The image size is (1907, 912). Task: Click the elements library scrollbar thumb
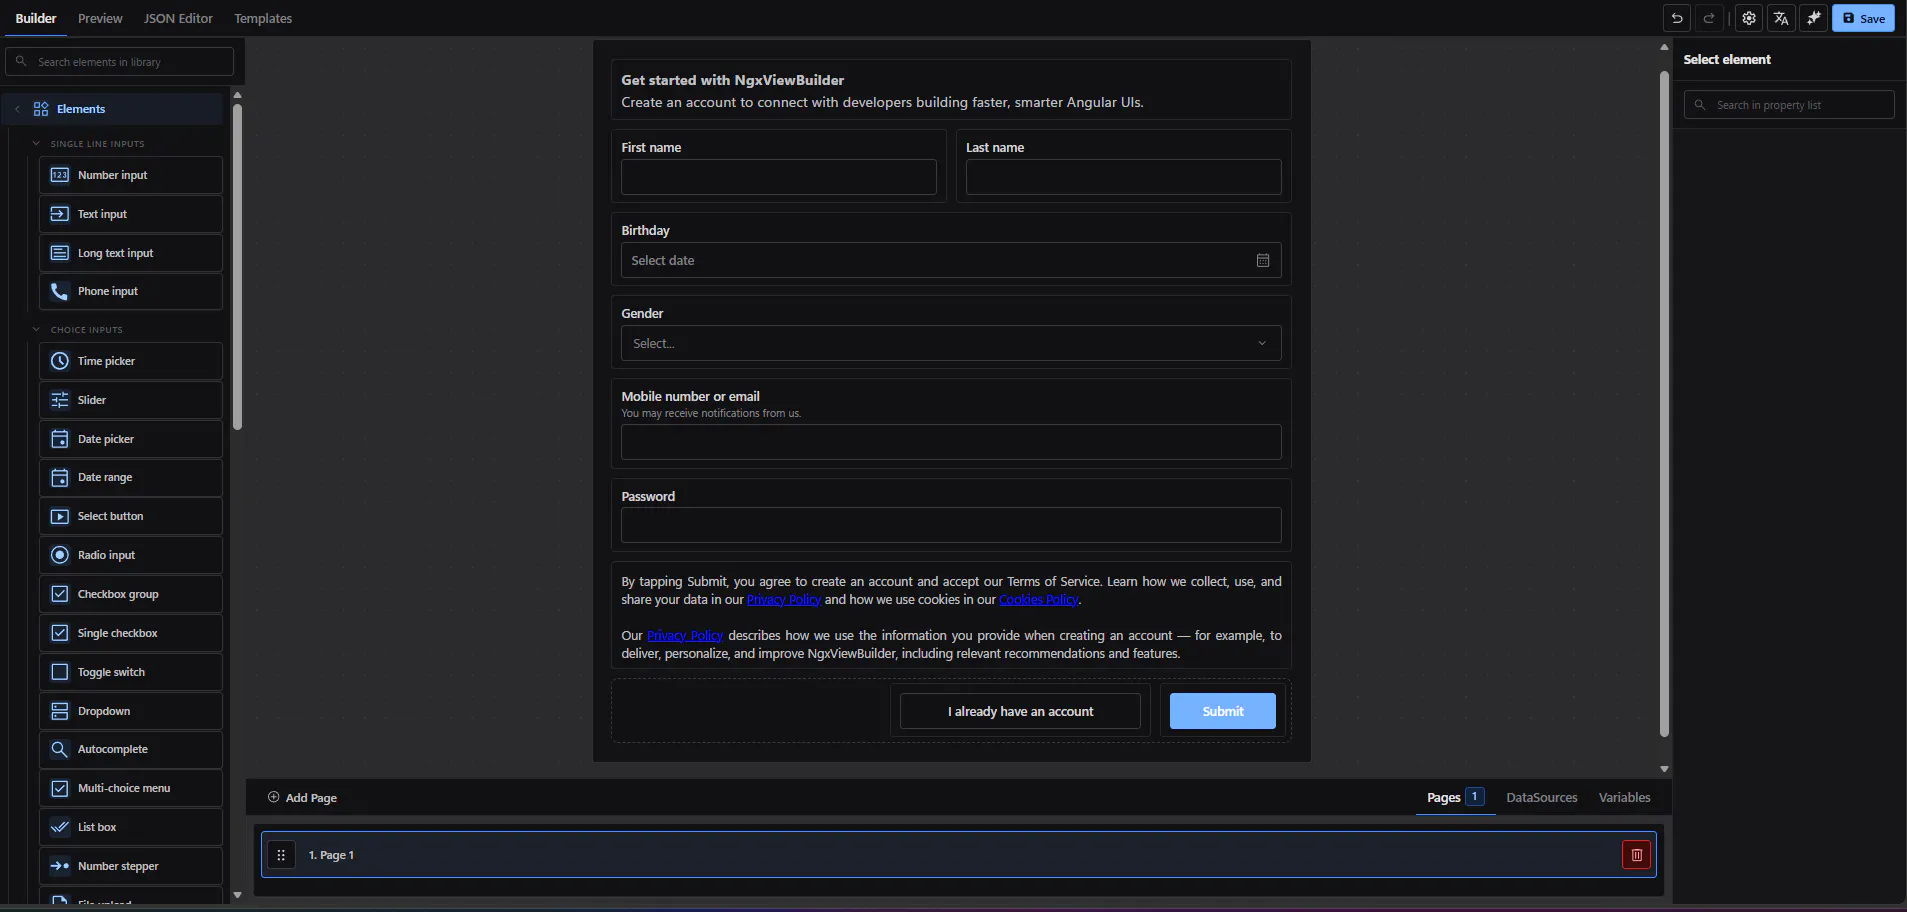point(237,267)
